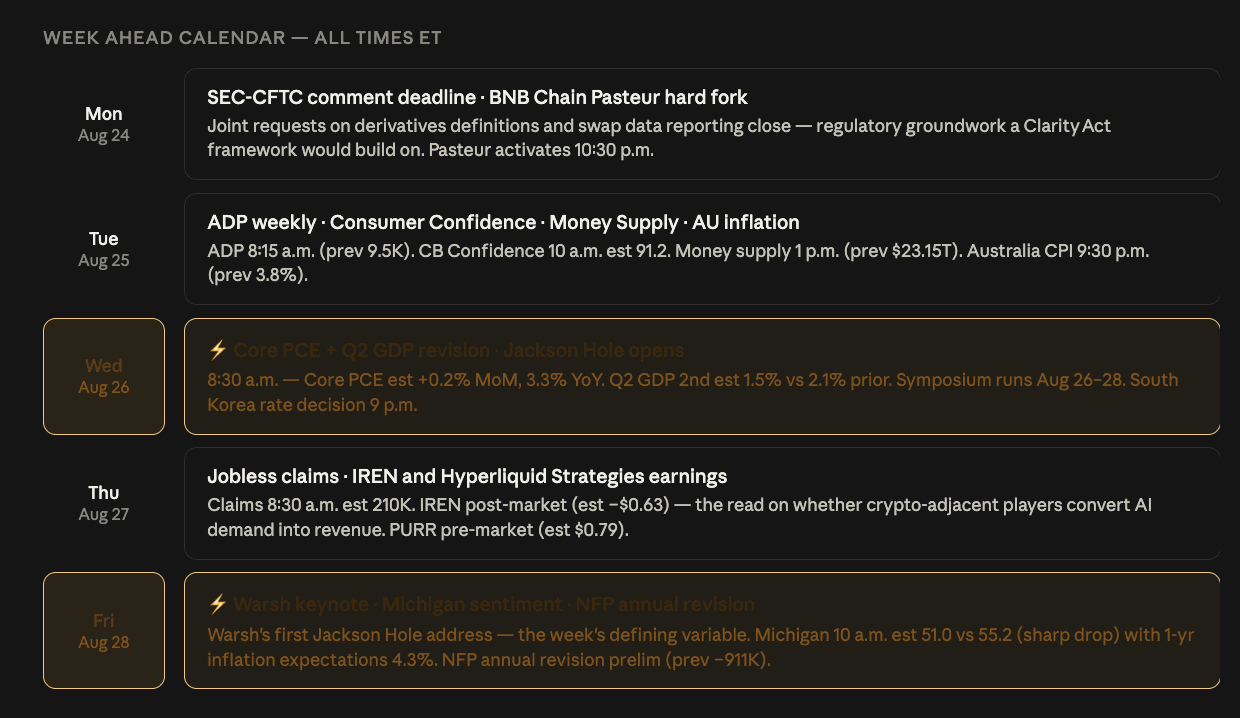
Task: Click the highlighted Fri Aug 28 date box
Action: pyautogui.click(x=104, y=630)
